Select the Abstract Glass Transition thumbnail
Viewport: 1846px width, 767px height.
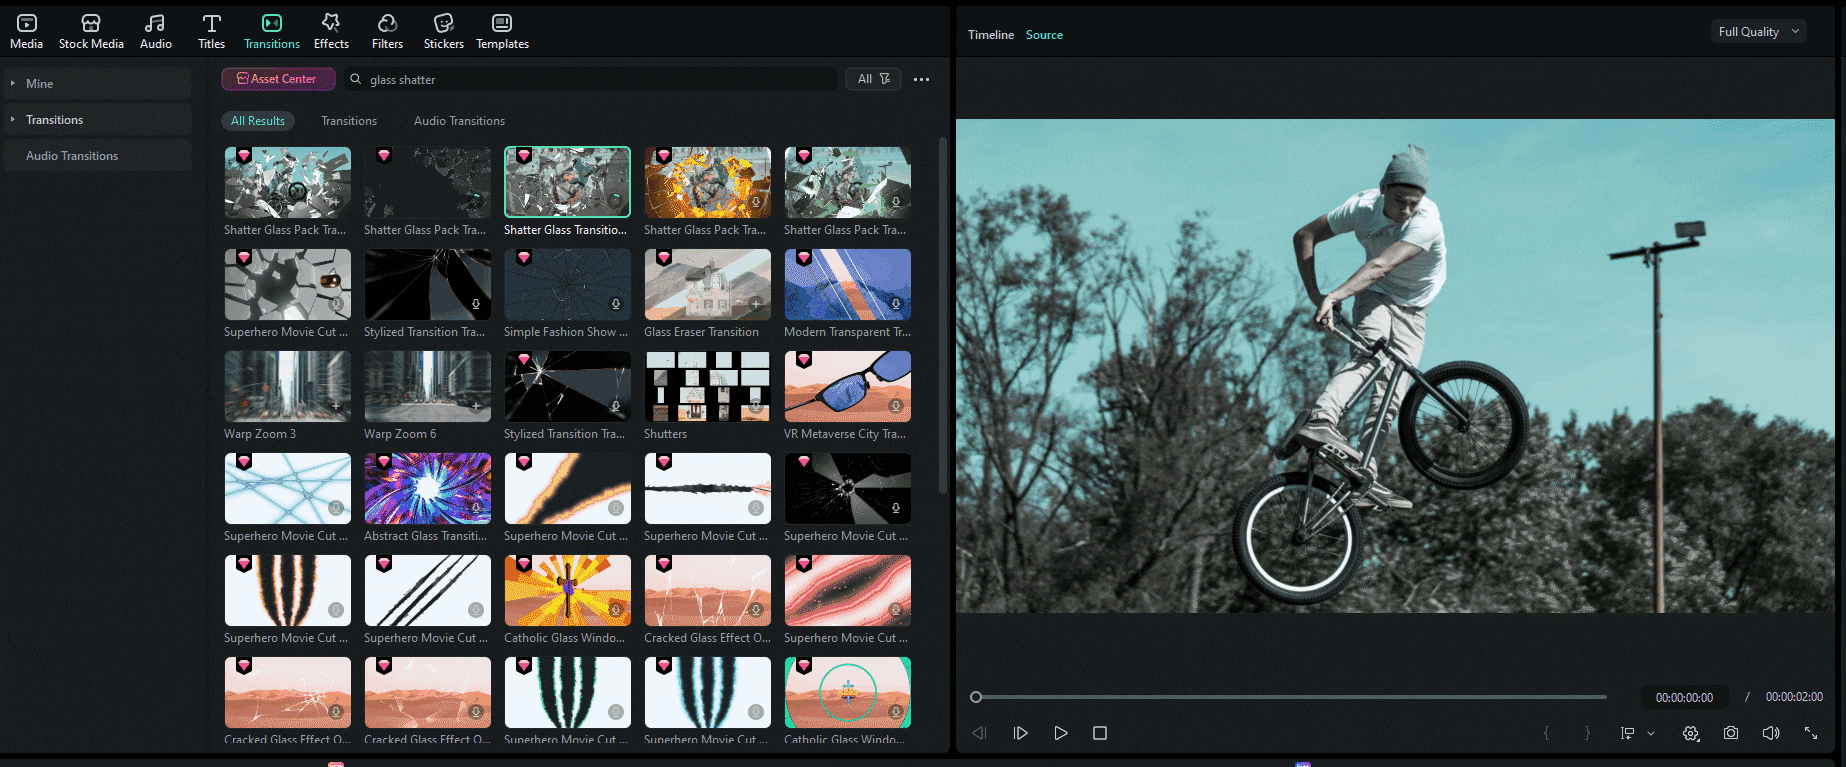[427, 488]
